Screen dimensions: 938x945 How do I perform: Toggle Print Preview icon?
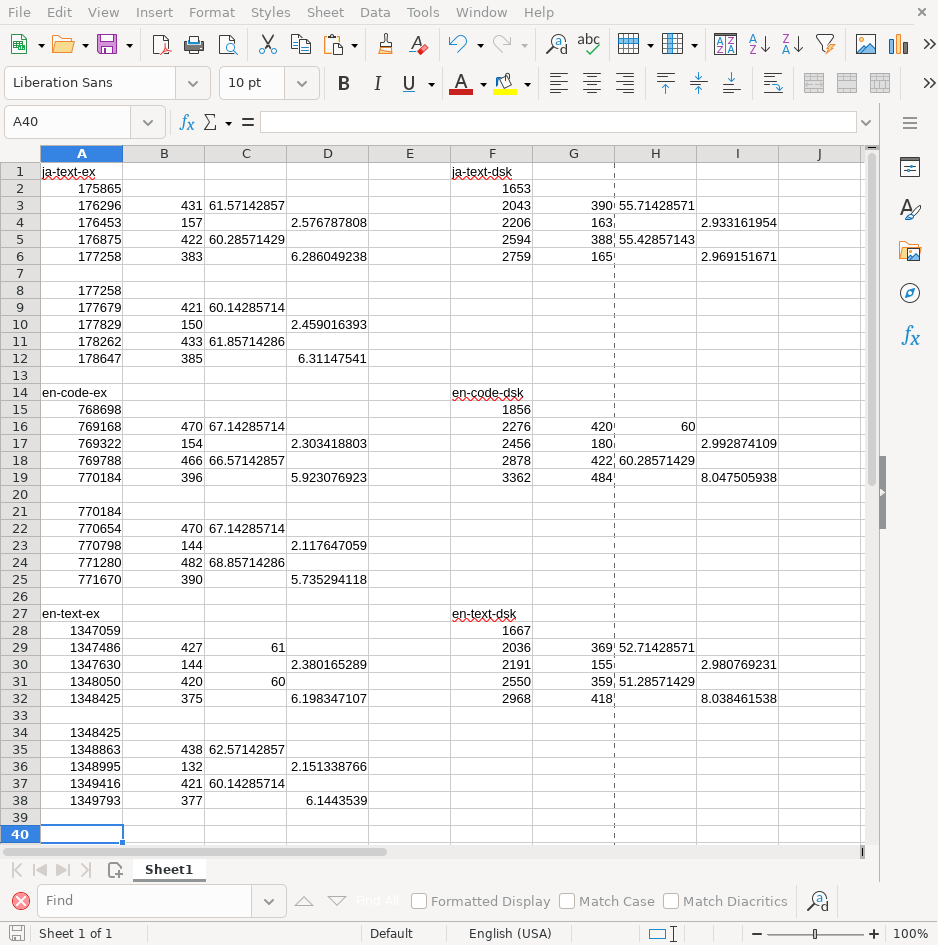227,45
